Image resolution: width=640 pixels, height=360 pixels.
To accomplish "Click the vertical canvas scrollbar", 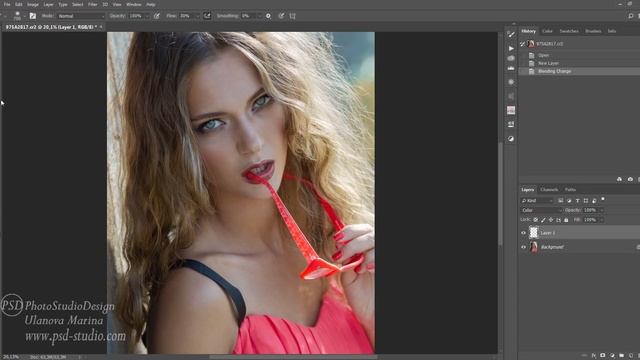I will pyautogui.click(x=500, y=193).
